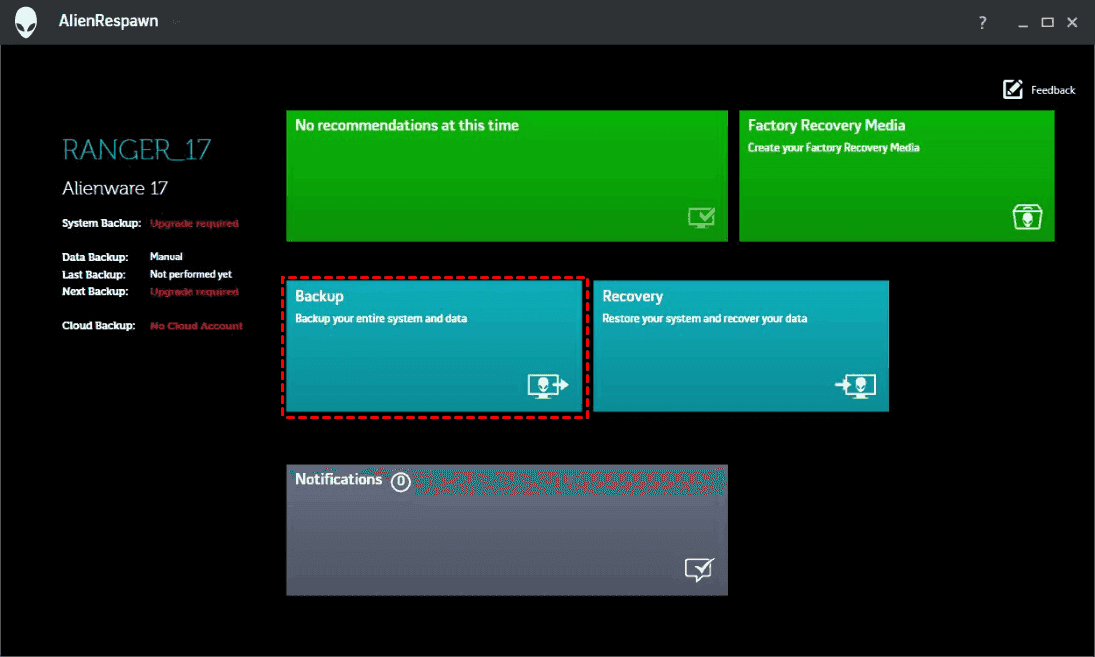
Task: Click the notifications count badge showing 0
Action: click(x=400, y=482)
